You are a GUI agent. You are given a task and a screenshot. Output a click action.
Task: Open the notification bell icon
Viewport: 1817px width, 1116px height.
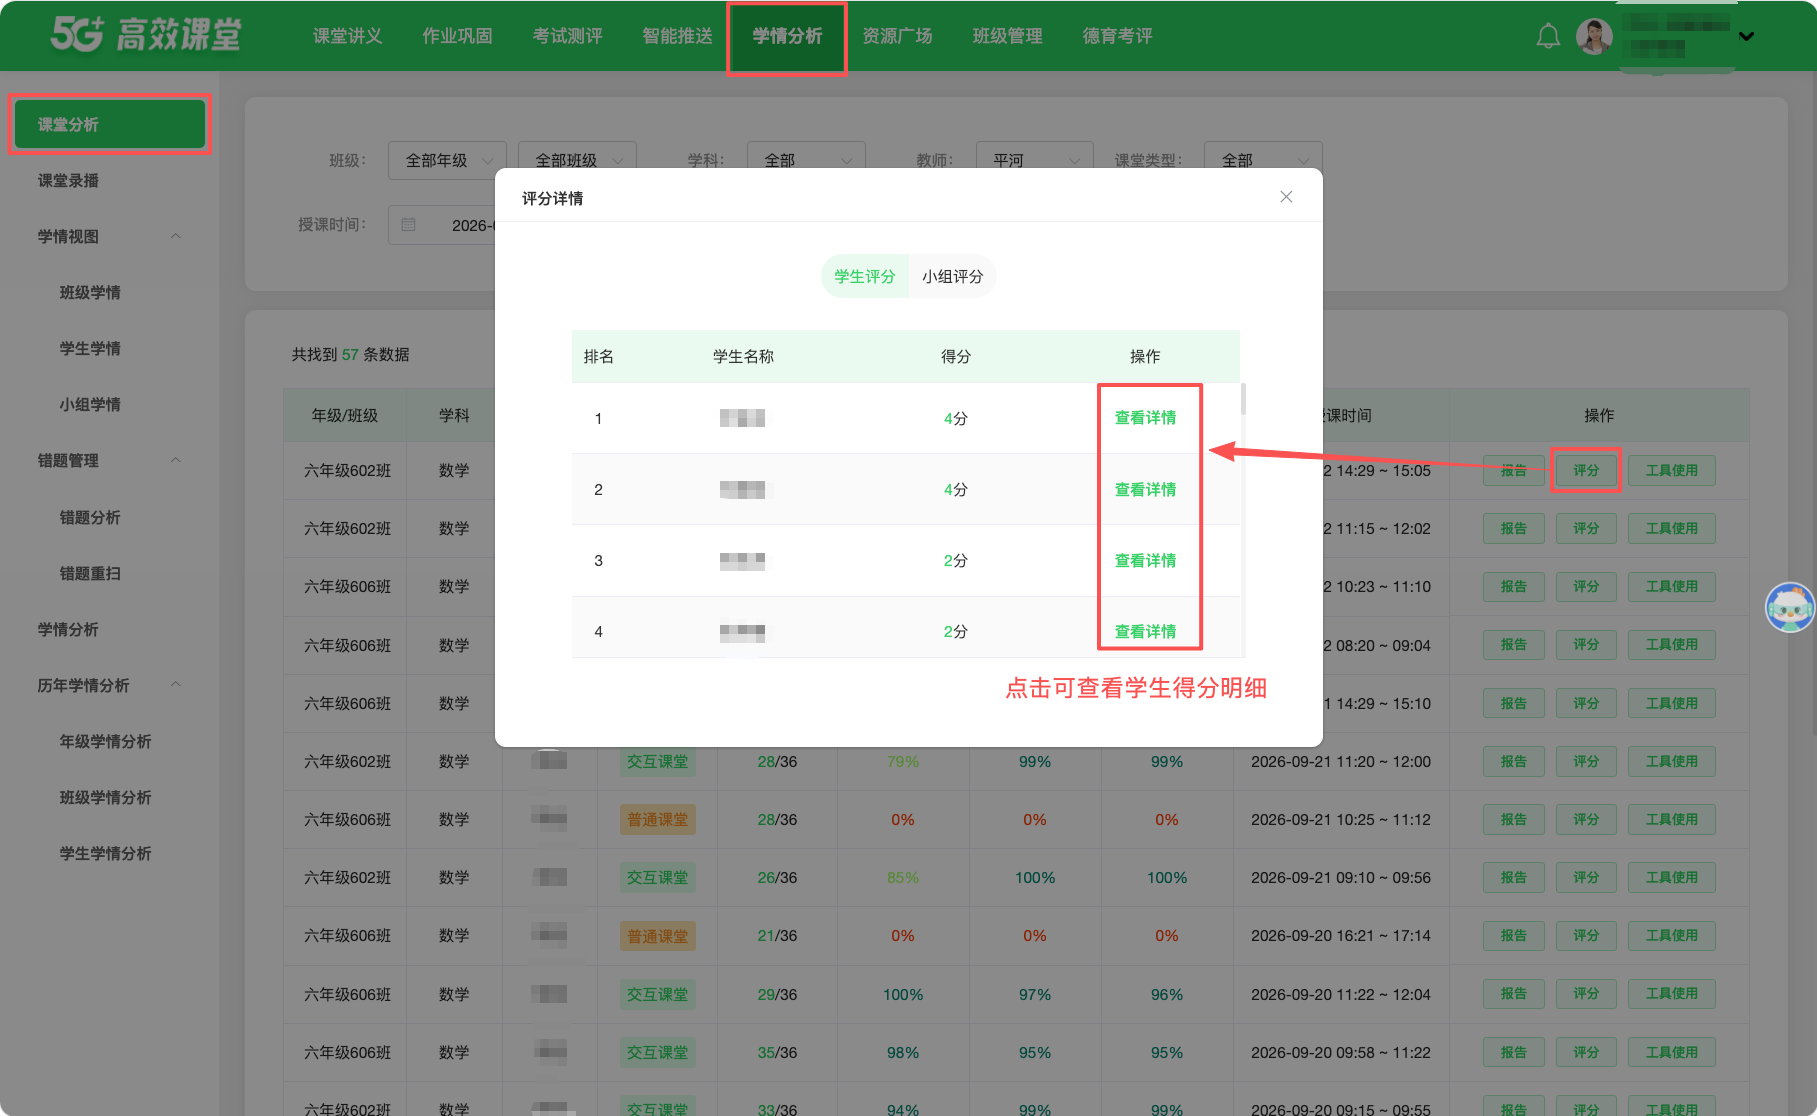[x=1548, y=36]
